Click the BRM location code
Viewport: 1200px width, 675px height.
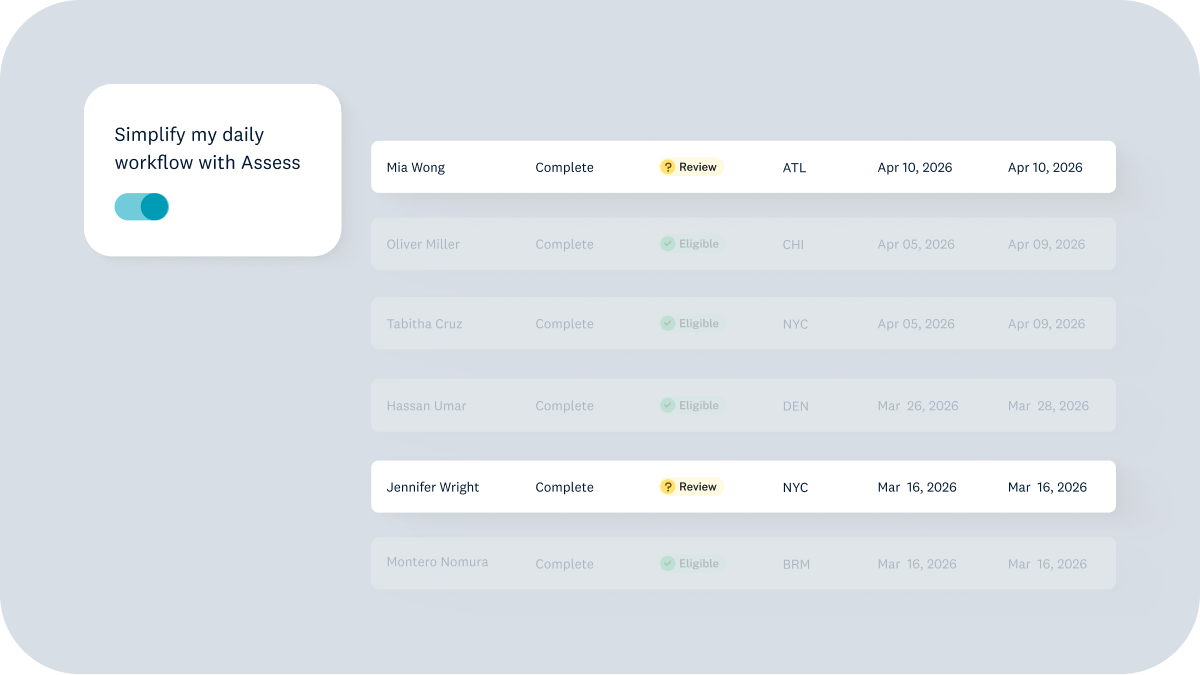coord(797,565)
